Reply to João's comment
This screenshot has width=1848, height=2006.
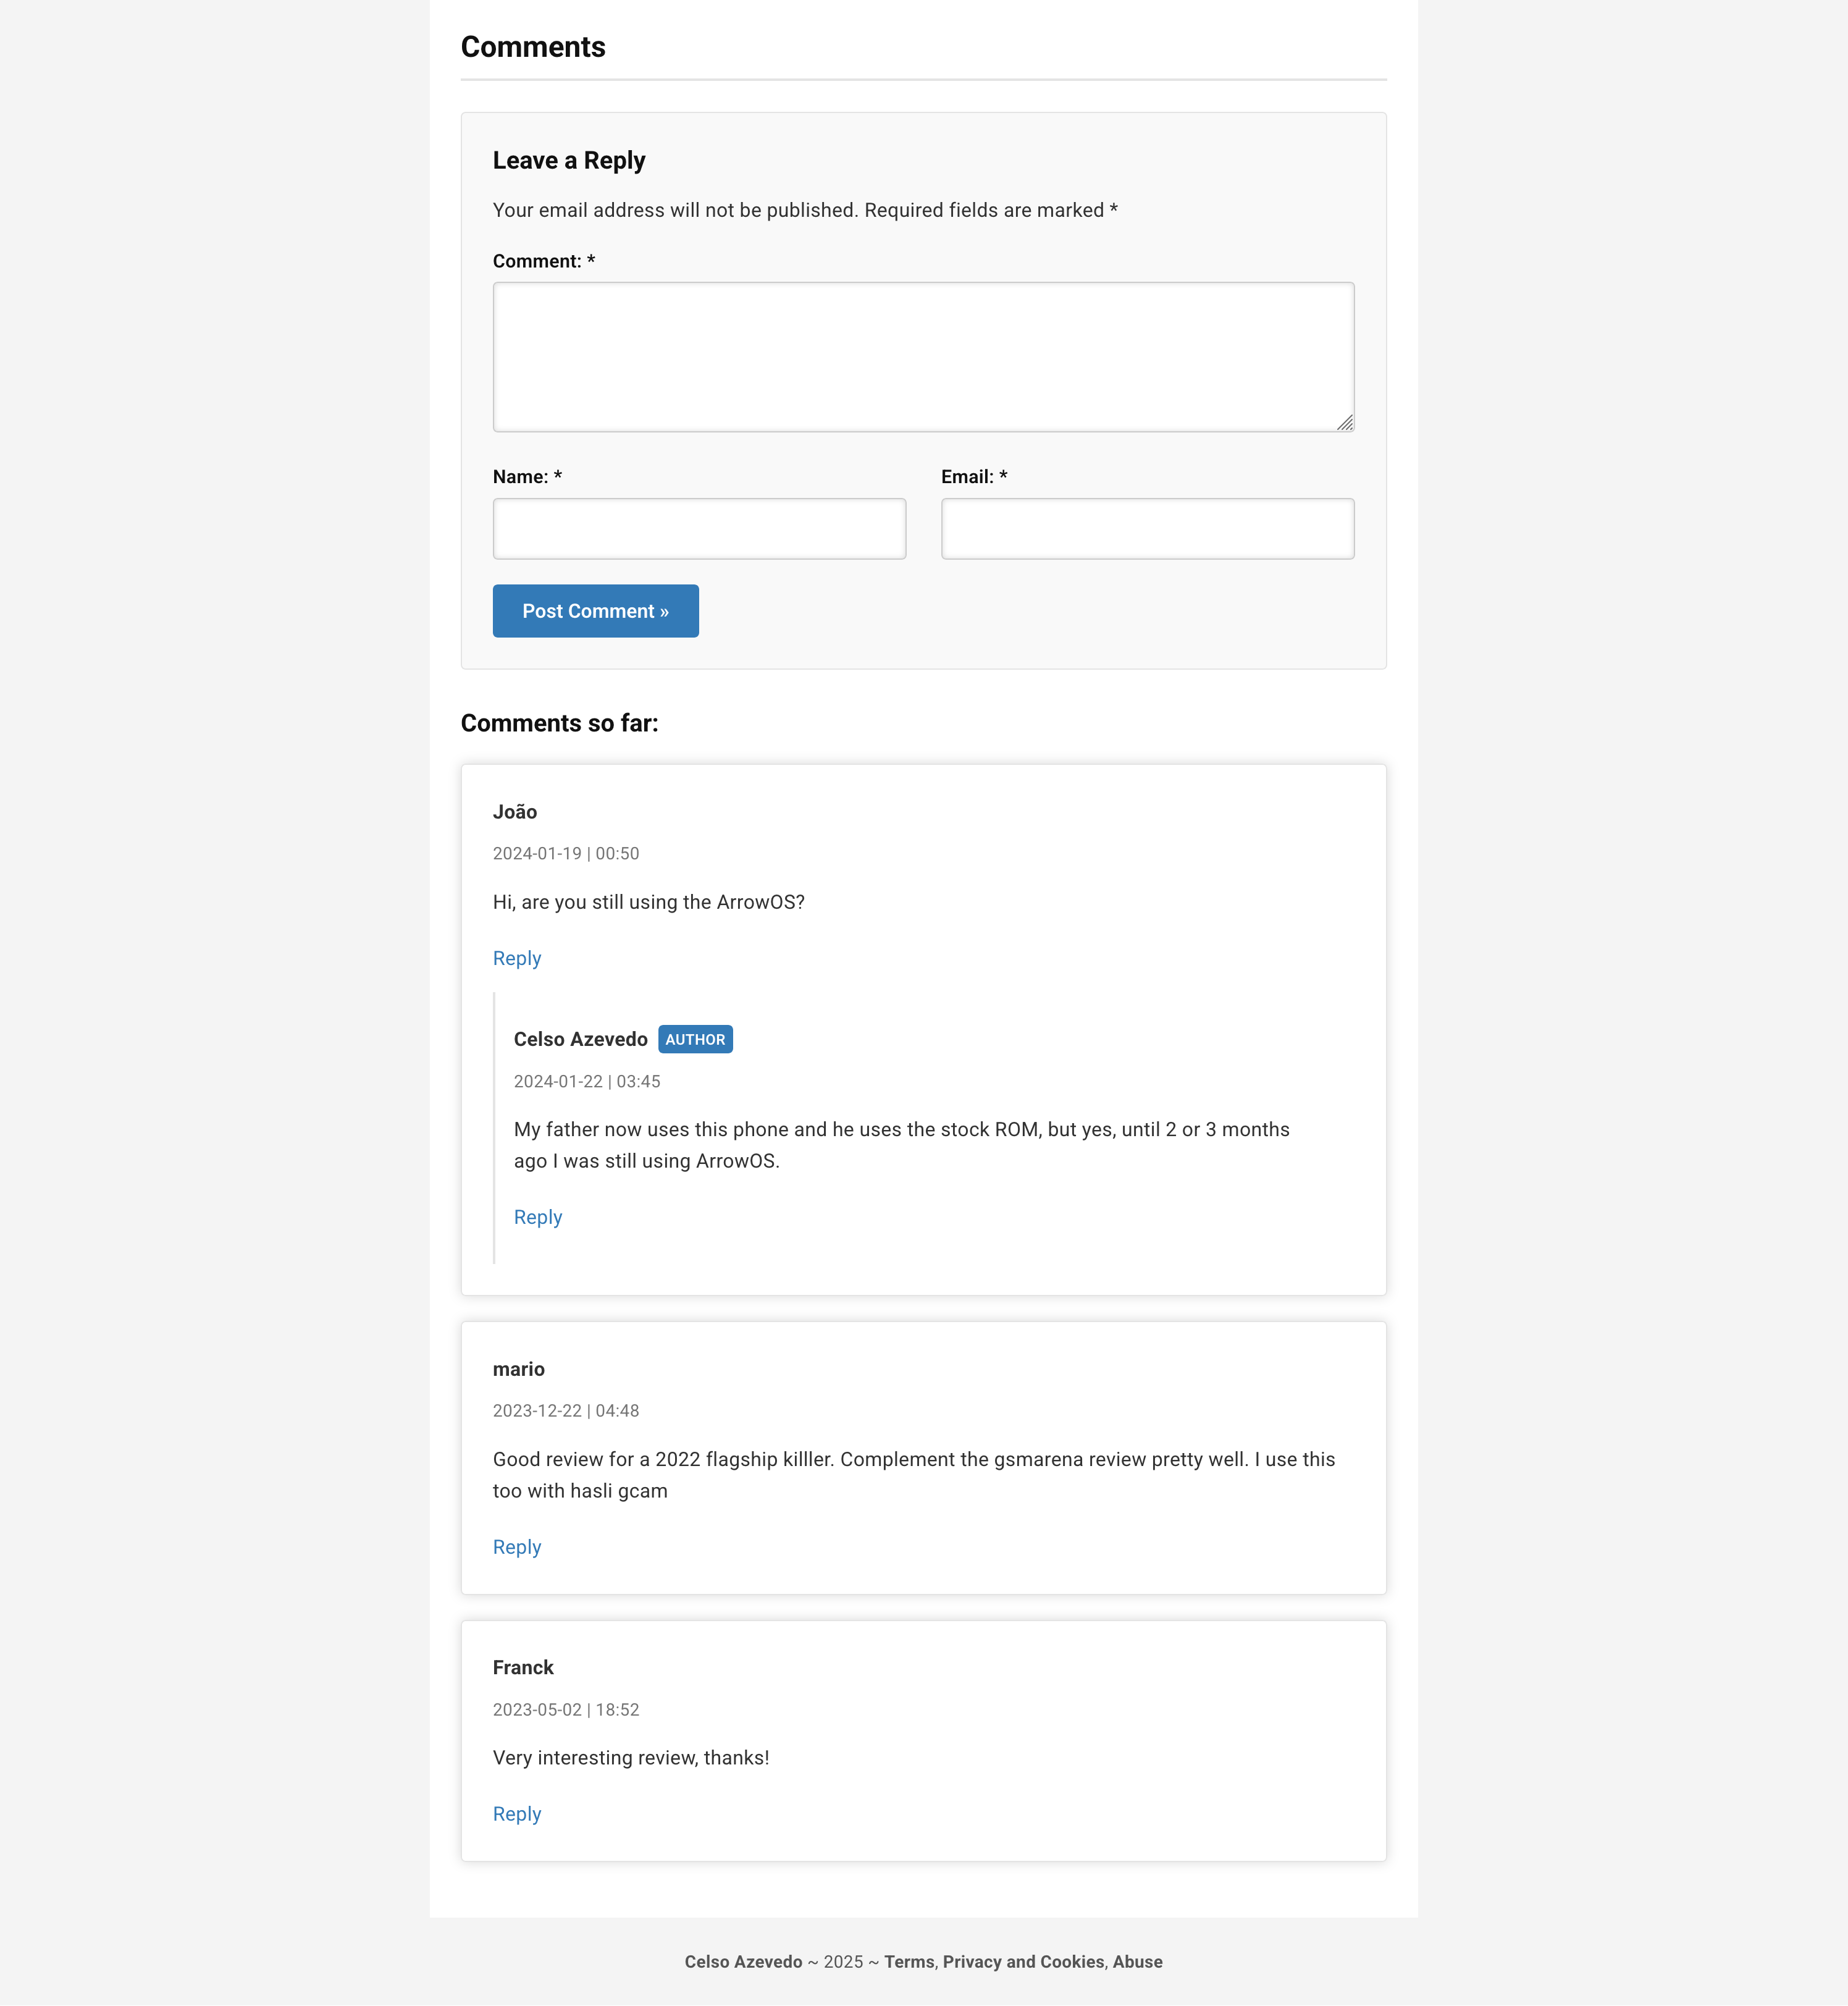tap(516, 958)
